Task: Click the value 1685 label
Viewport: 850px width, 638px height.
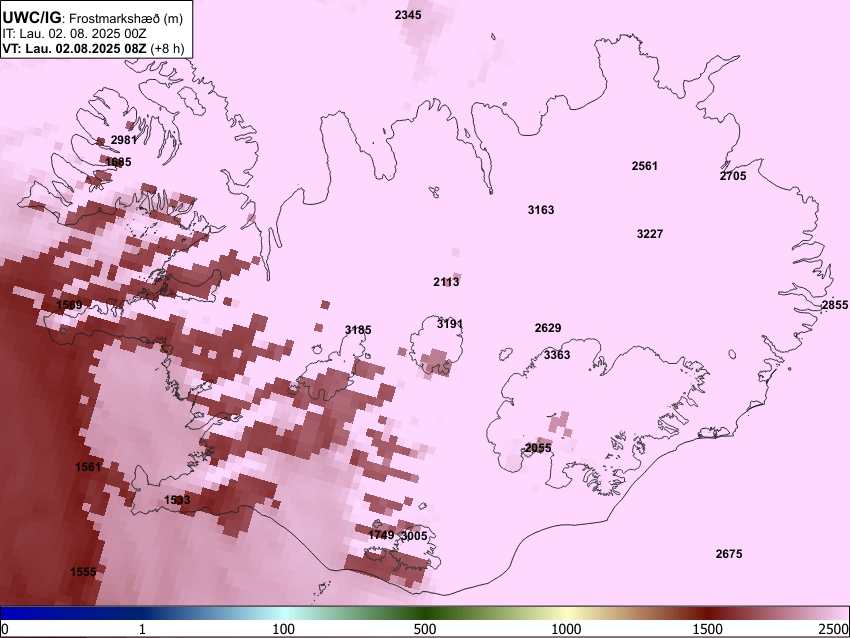Action: pos(118,162)
